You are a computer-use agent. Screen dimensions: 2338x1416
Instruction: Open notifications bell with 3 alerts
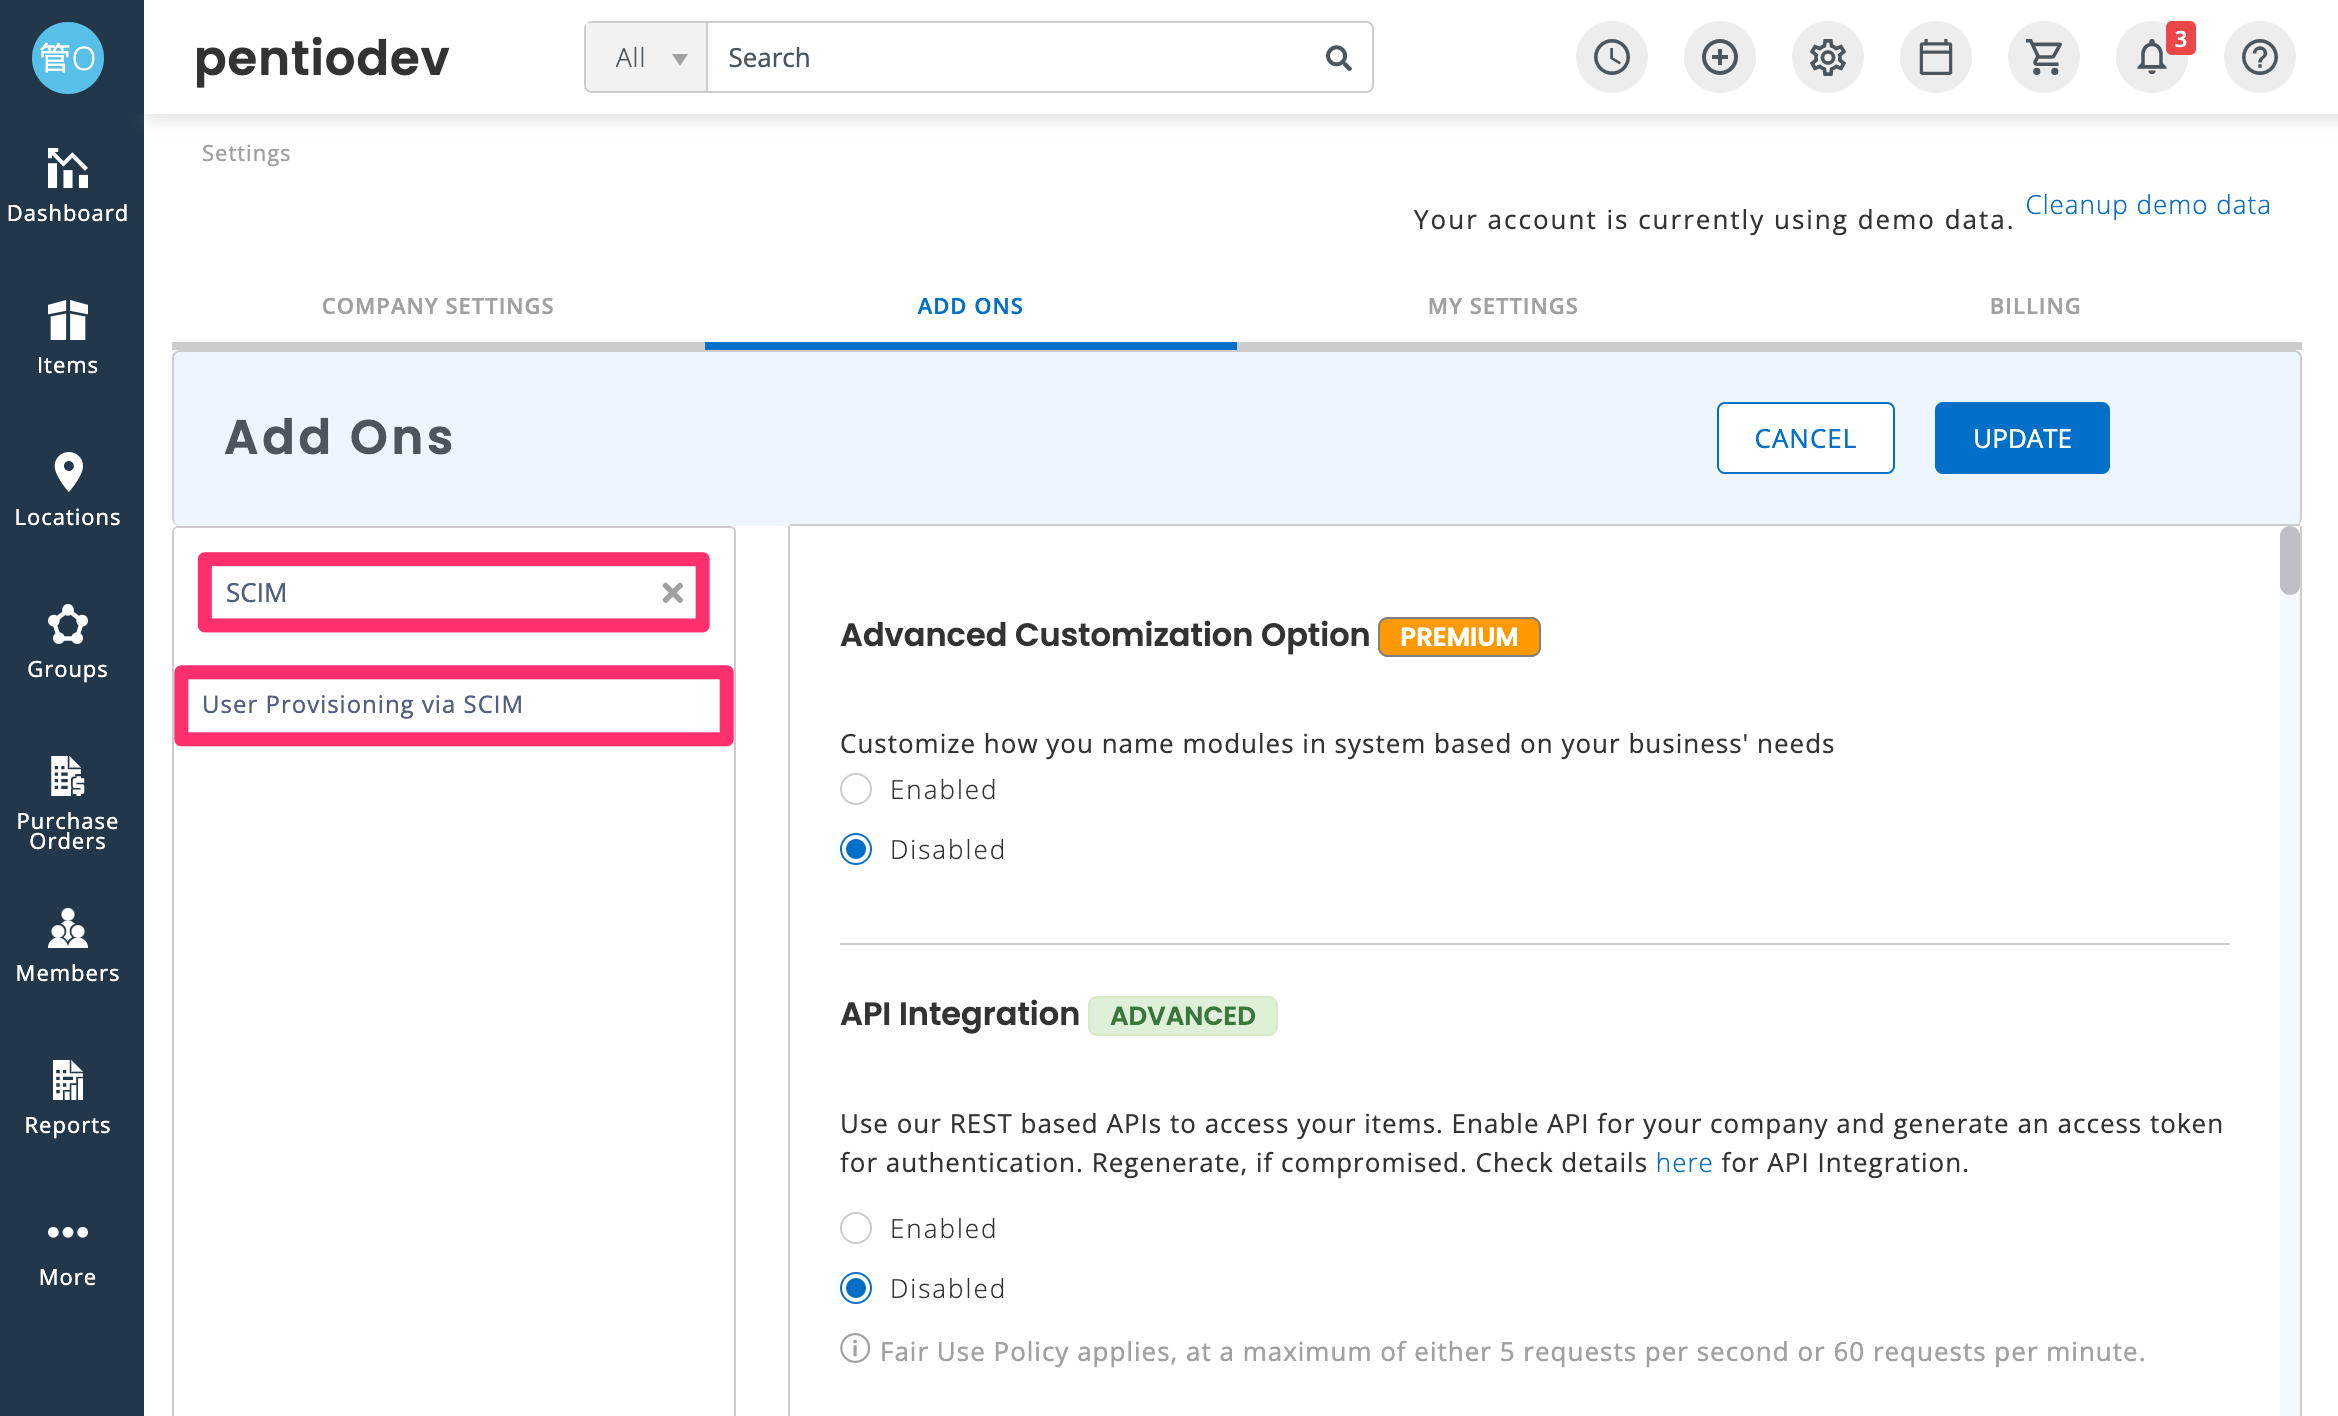tap(2152, 57)
